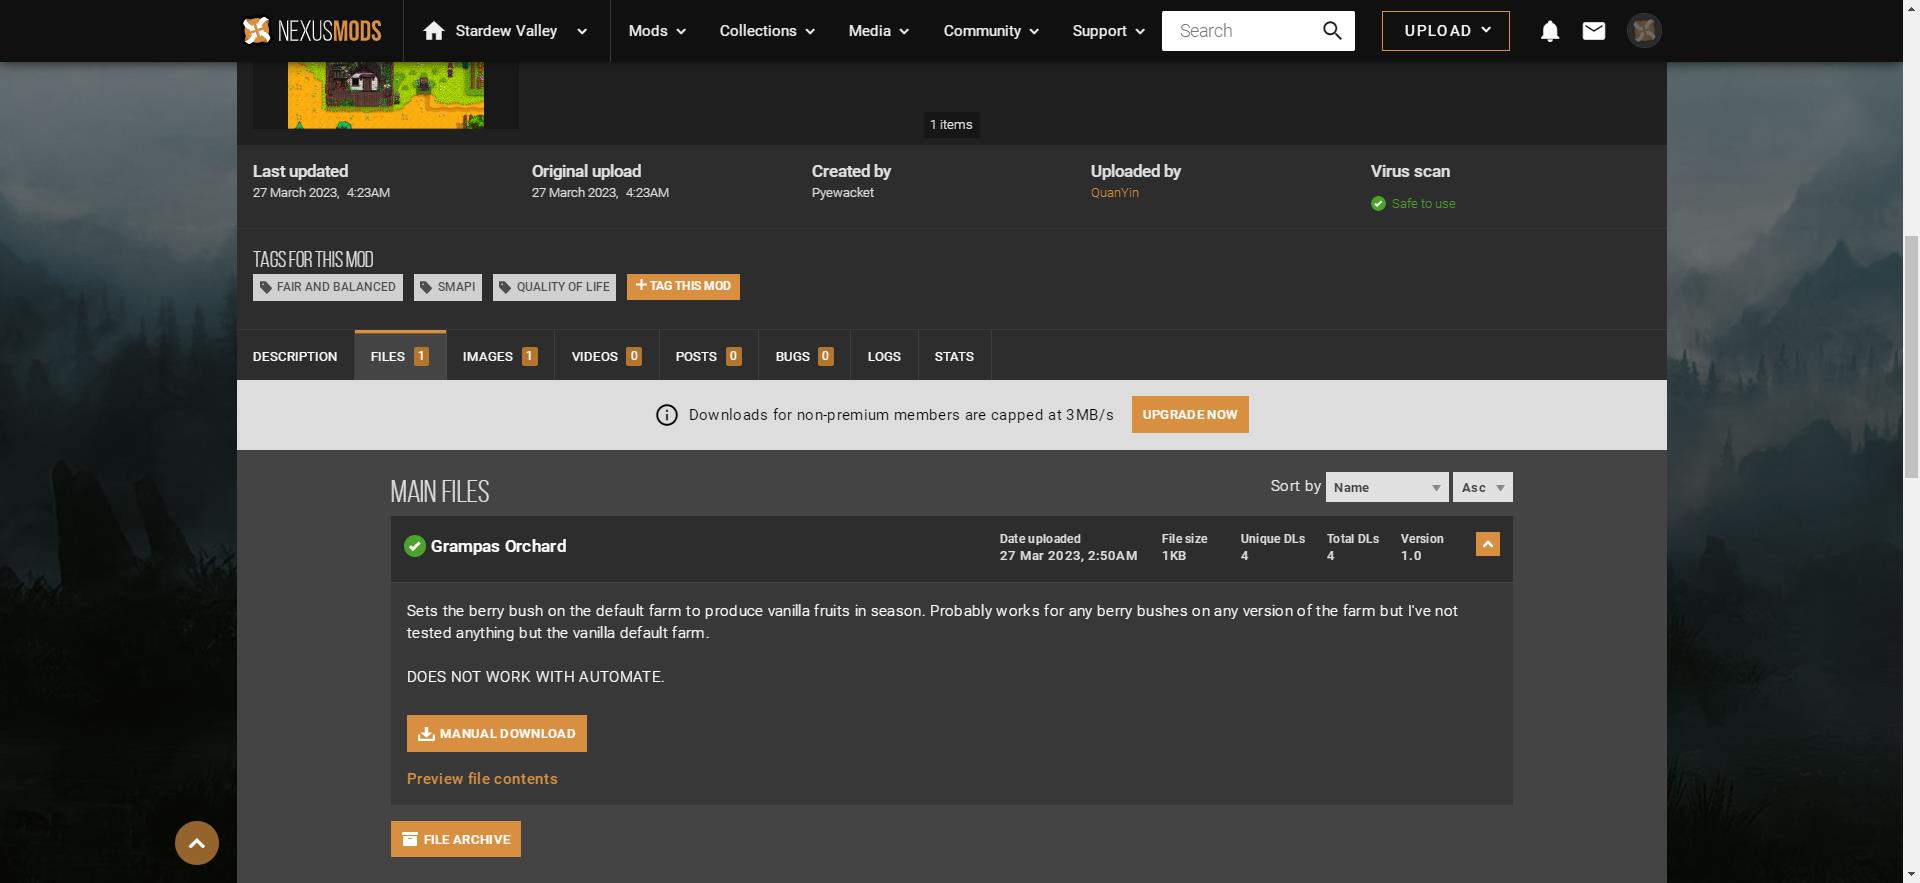Expand the Stardew Valley game dropdown
Screen dimensions: 1920x883
[582, 31]
